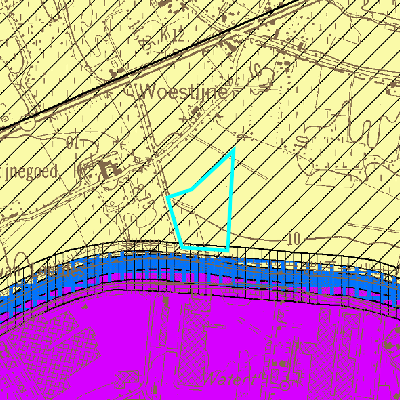The image size is (400, 400).
Task: Click the leftmost corner of the cyan polygon
Action: (x=168, y=197)
